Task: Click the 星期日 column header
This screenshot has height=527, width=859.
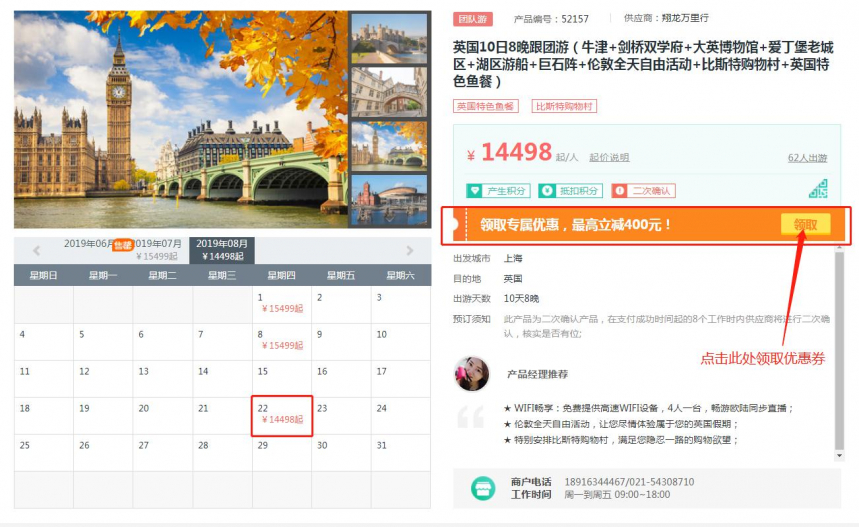Action: (43, 275)
